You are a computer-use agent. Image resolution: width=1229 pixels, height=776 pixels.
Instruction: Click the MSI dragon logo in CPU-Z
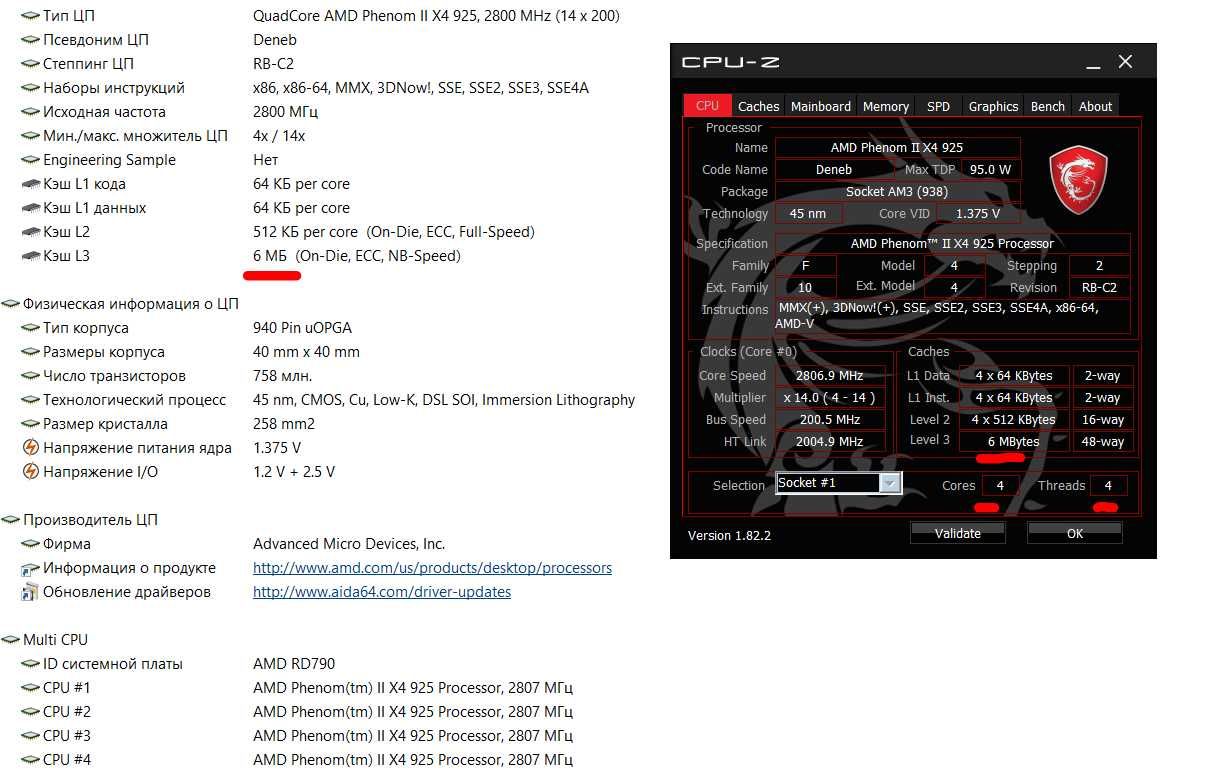(1079, 180)
